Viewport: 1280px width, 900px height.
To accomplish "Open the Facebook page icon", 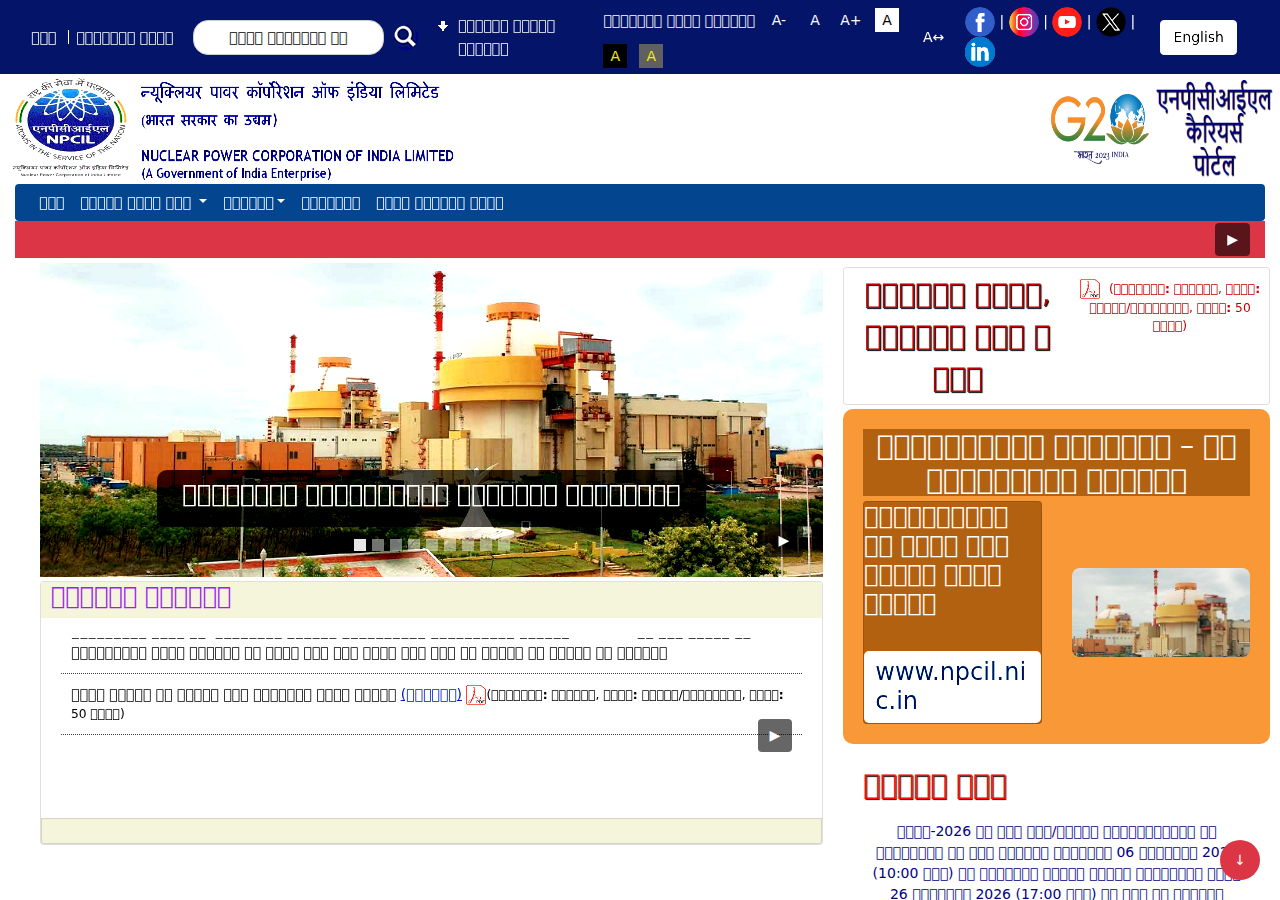I will point(980,22).
